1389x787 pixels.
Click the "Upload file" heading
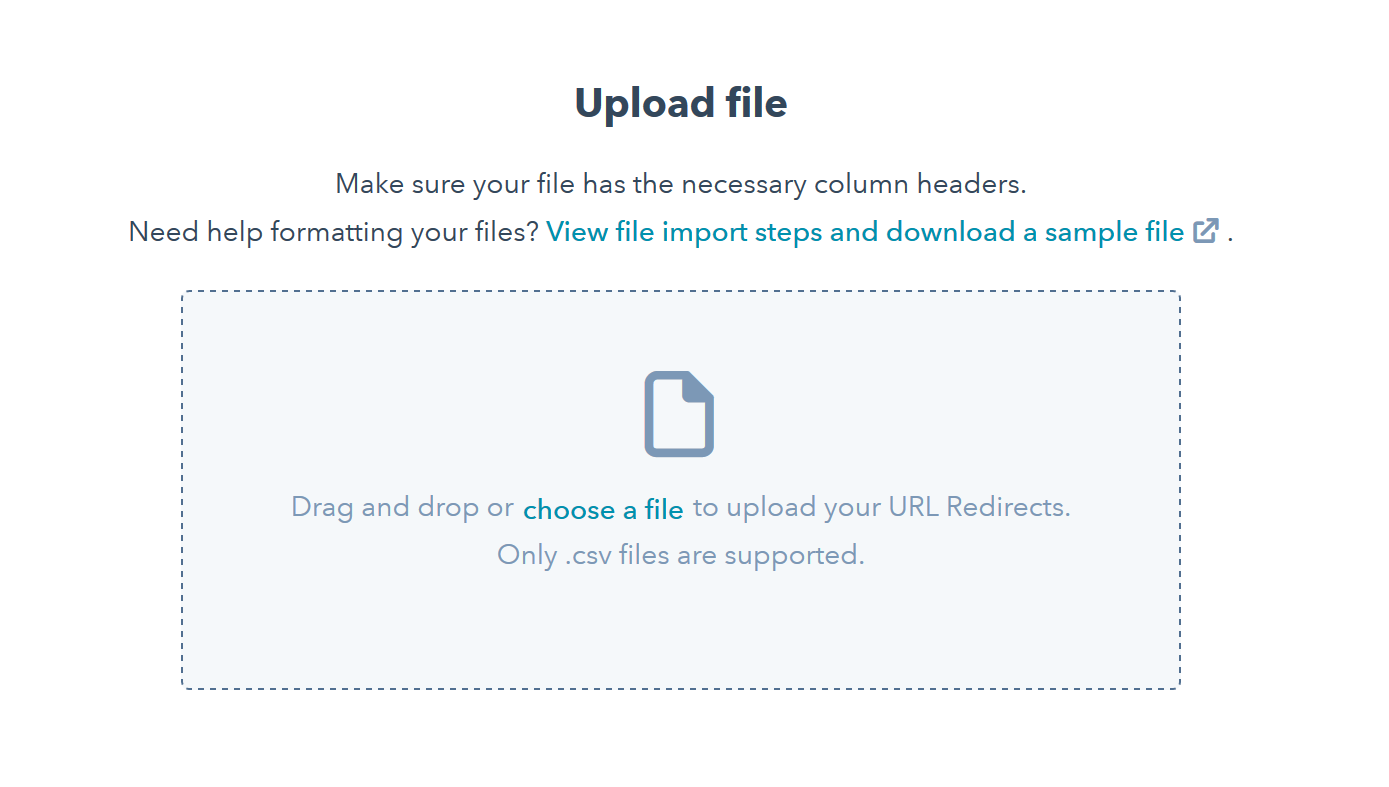680,104
